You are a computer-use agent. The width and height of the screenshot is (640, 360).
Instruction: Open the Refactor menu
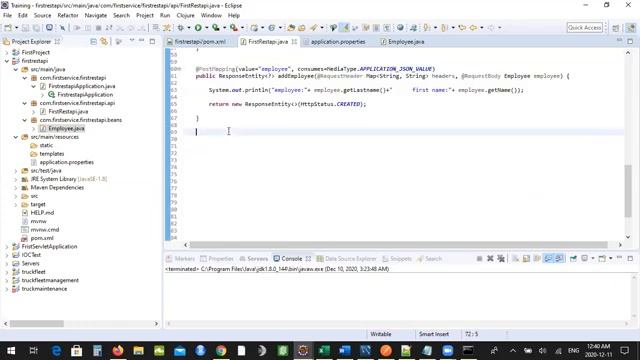click(68, 16)
